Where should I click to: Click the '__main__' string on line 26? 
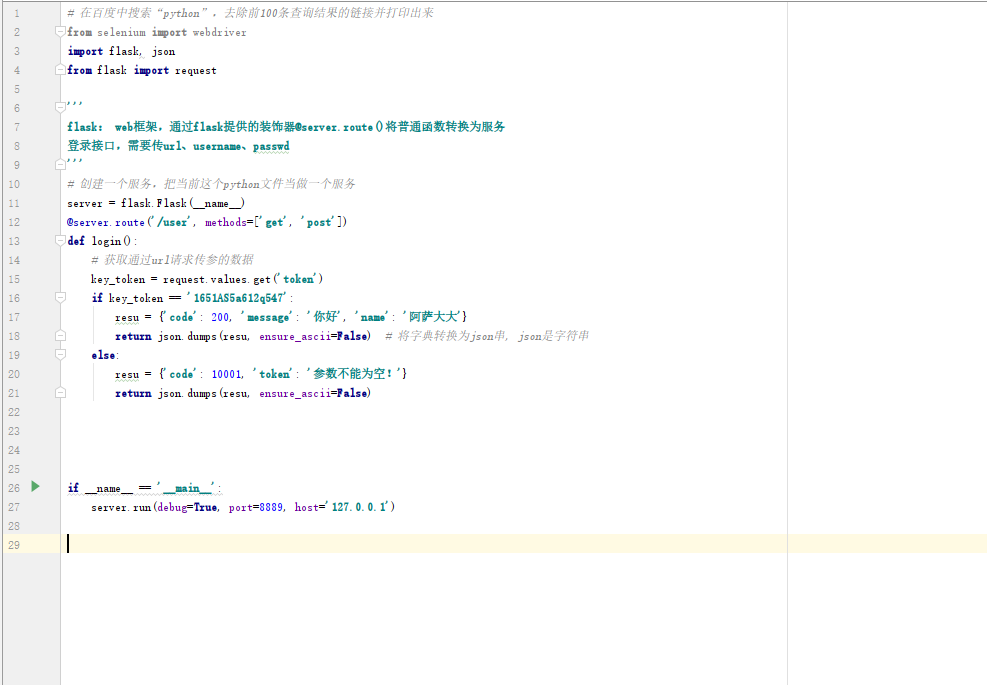point(187,488)
